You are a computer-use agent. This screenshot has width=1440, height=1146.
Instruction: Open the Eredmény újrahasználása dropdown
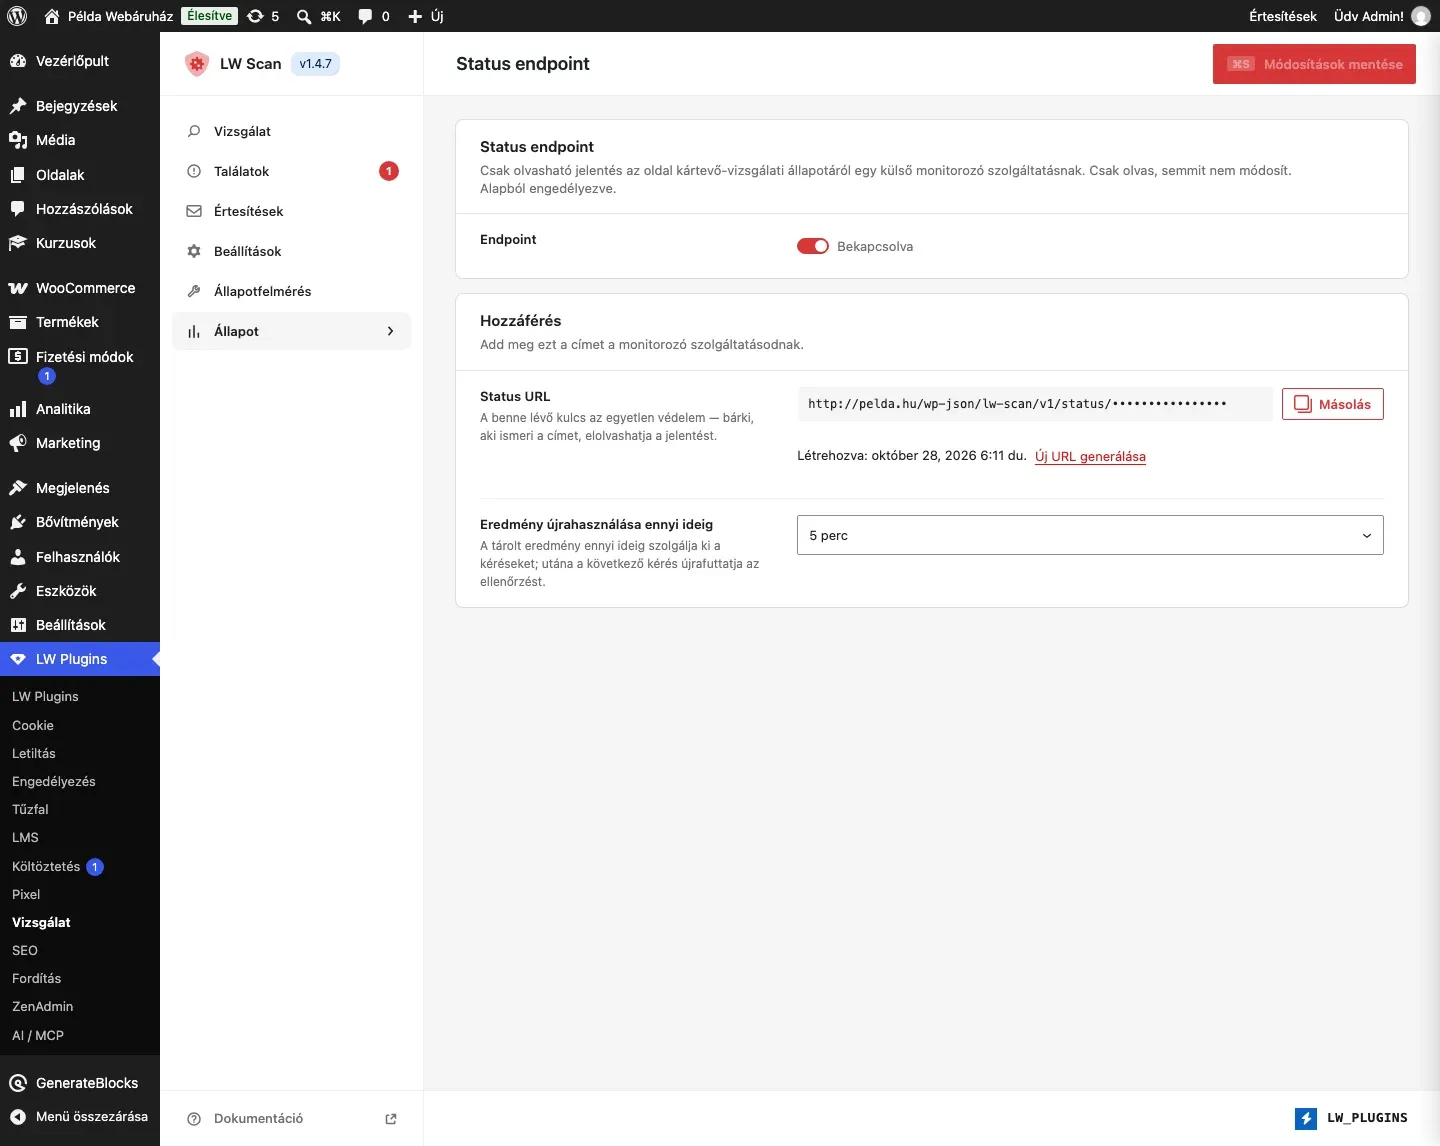pyautogui.click(x=1090, y=535)
